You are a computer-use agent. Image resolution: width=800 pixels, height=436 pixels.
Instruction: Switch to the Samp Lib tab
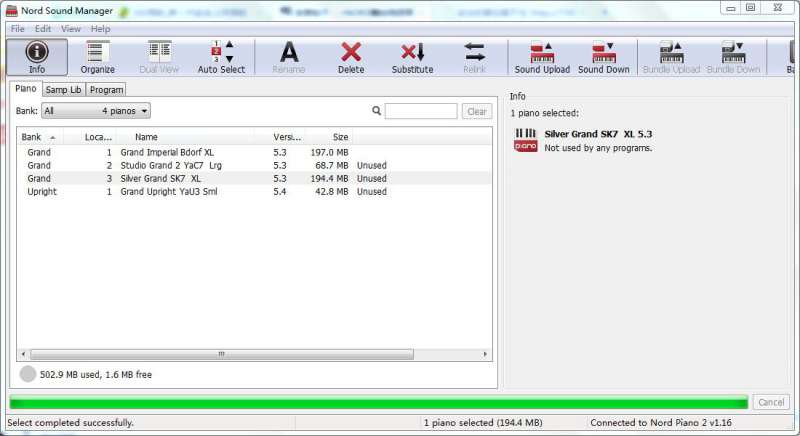point(63,90)
